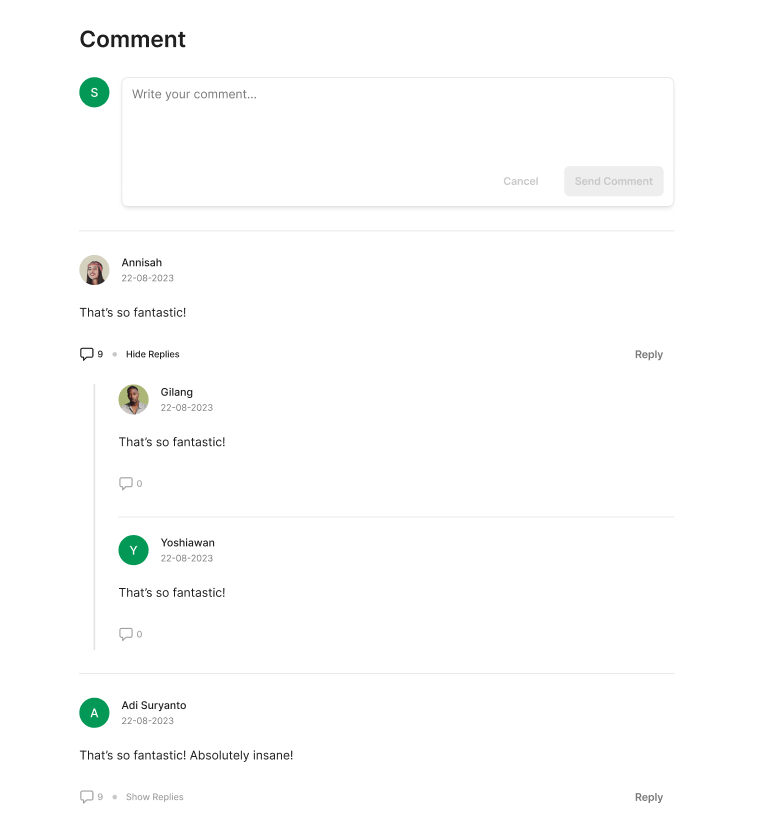
Task: Click the Send Comment button
Action: 614,181
